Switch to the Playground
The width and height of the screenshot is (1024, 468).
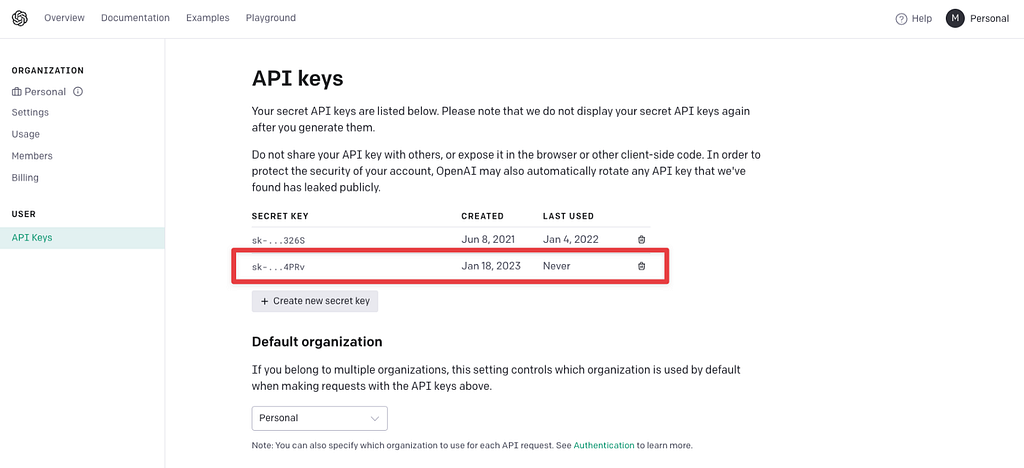tap(270, 18)
